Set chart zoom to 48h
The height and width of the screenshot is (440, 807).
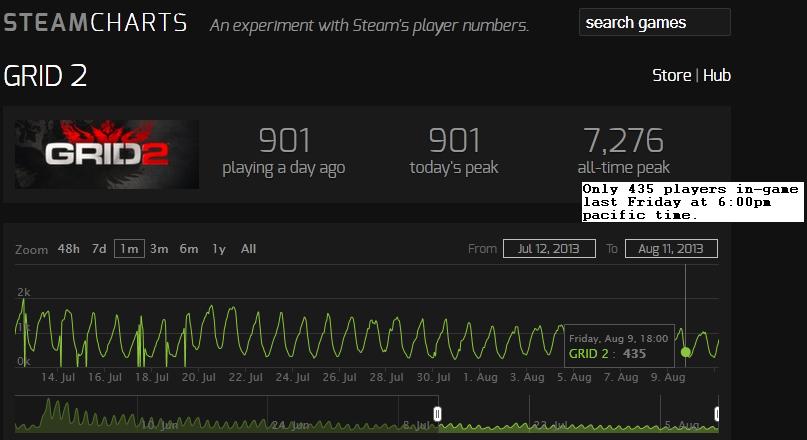[68, 249]
